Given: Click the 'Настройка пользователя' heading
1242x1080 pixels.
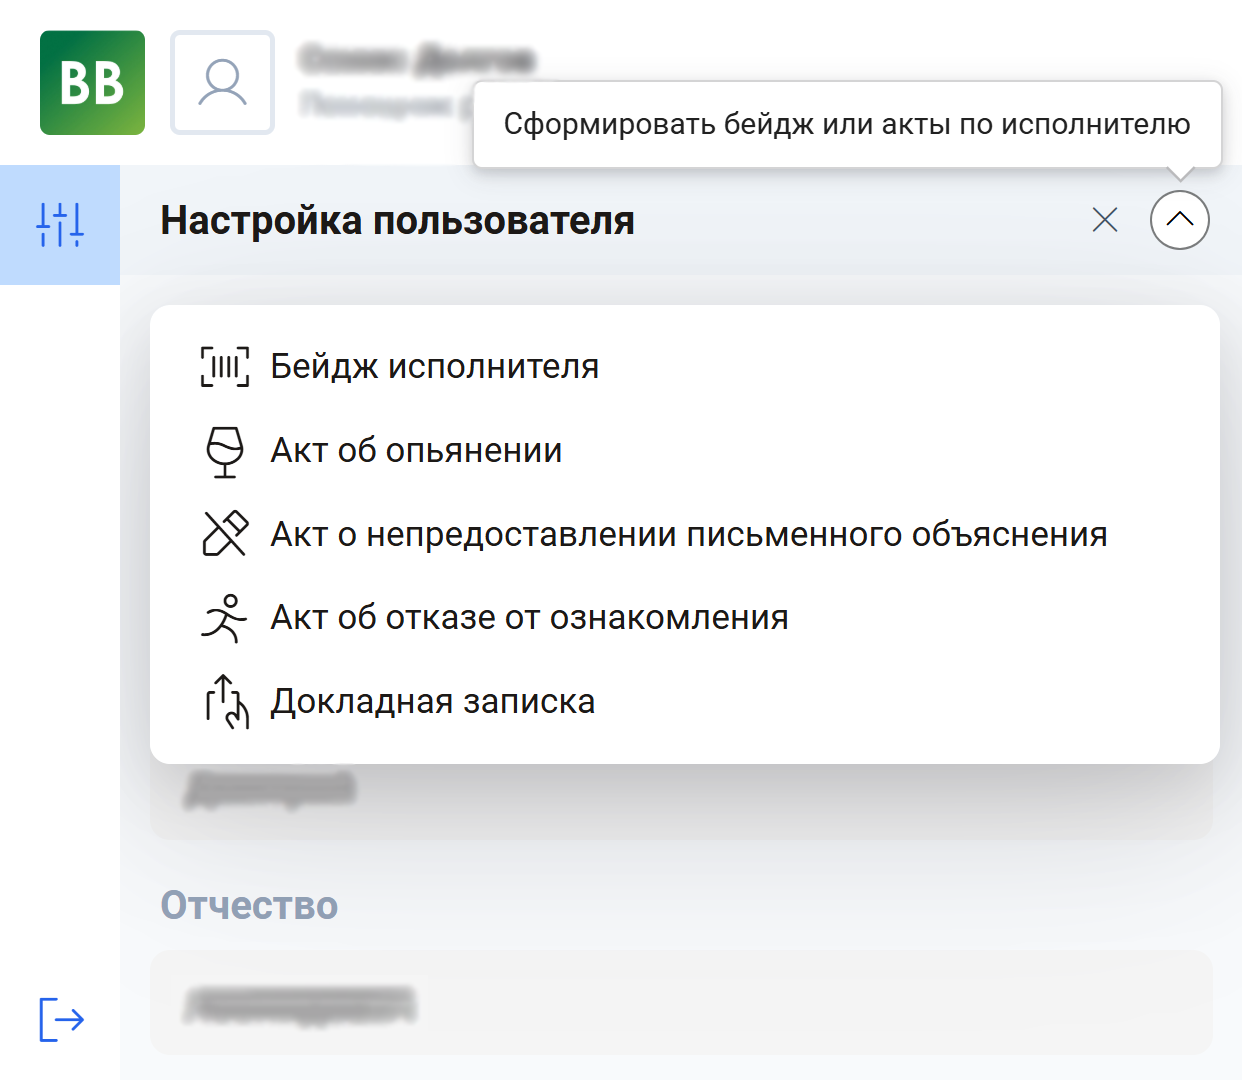Looking at the screenshot, I should pyautogui.click(x=398, y=221).
